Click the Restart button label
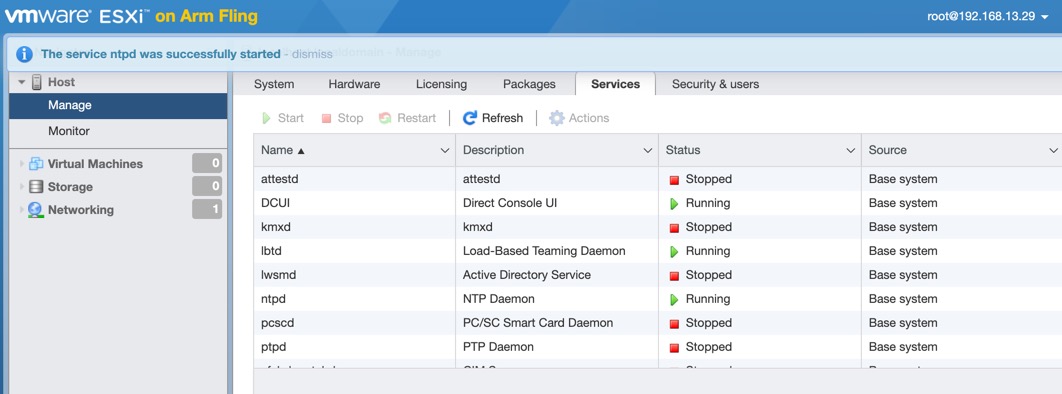1062x394 pixels. pos(417,118)
